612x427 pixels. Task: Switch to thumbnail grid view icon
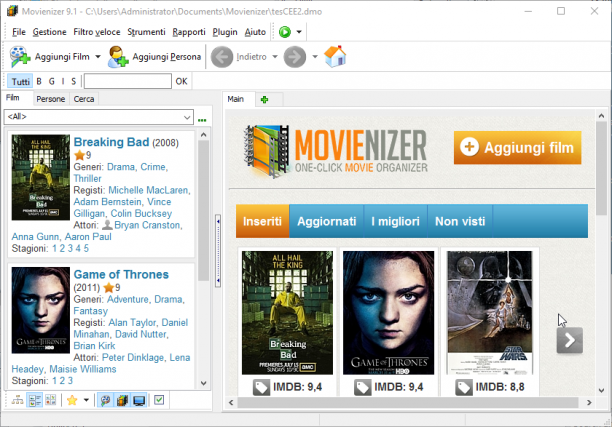click(x=51, y=400)
